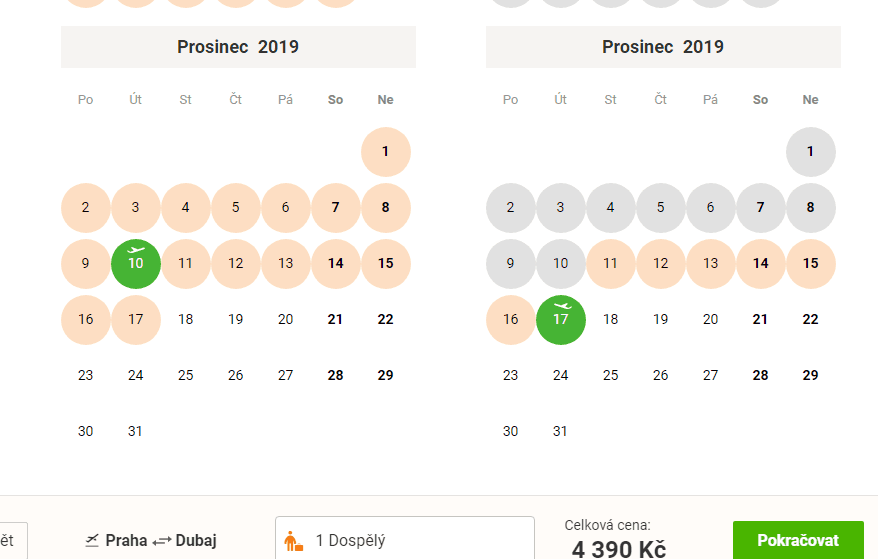This screenshot has width=878, height=559.
Task: Pick December 7 in the left calendar
Action: (335, 208)
